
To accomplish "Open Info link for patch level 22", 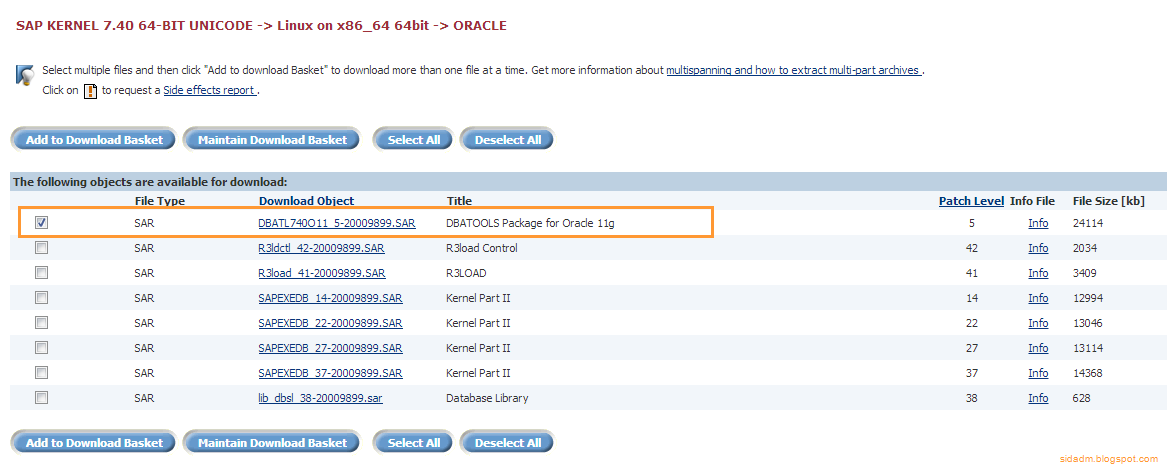I will (1038, 323).
